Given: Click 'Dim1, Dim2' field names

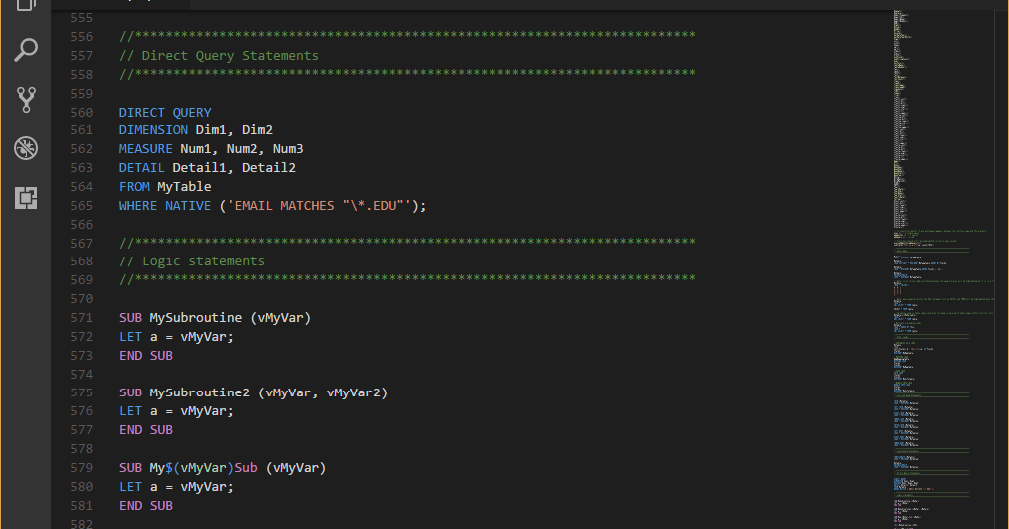Looking at the screenshot, I should click(x=234, y=130).
